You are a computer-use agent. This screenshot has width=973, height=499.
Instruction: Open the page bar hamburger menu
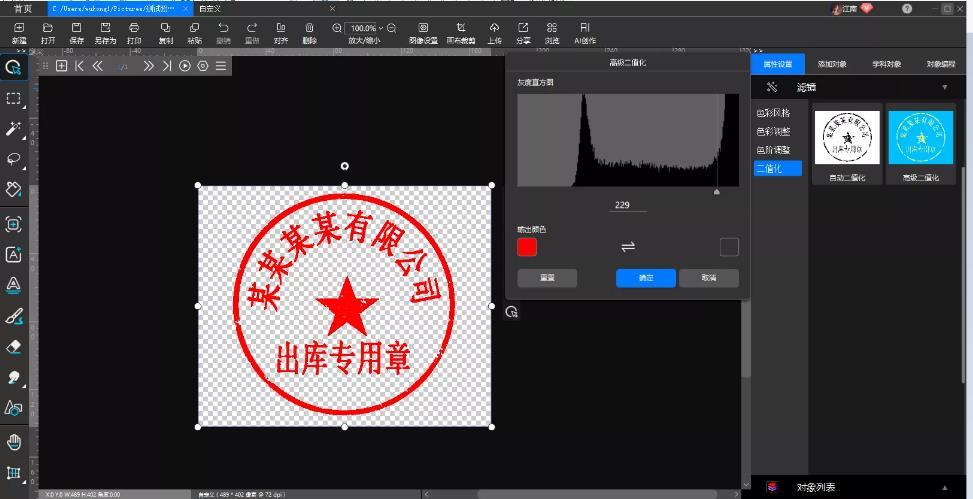point(221,66)
